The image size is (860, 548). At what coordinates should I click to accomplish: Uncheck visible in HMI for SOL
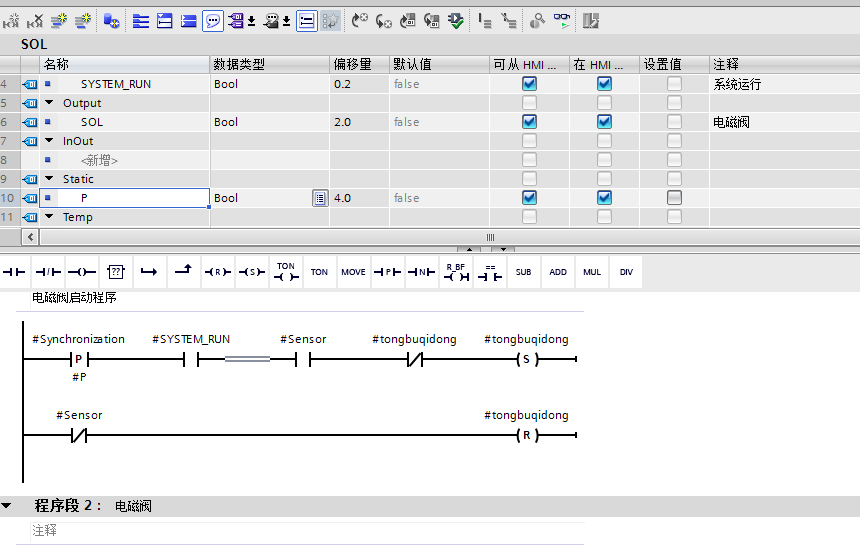tap(604, 122)
